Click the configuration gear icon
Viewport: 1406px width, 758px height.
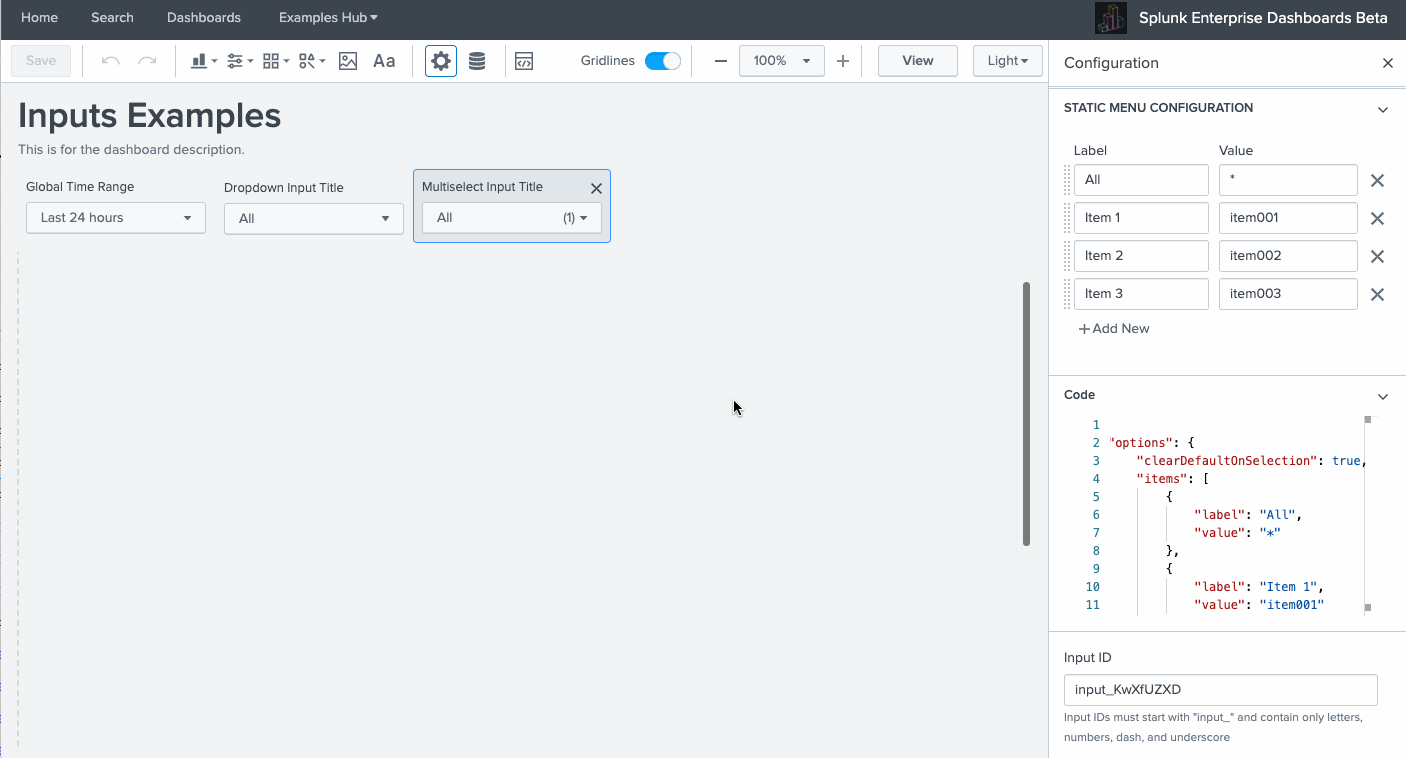(x=441, y=61)
